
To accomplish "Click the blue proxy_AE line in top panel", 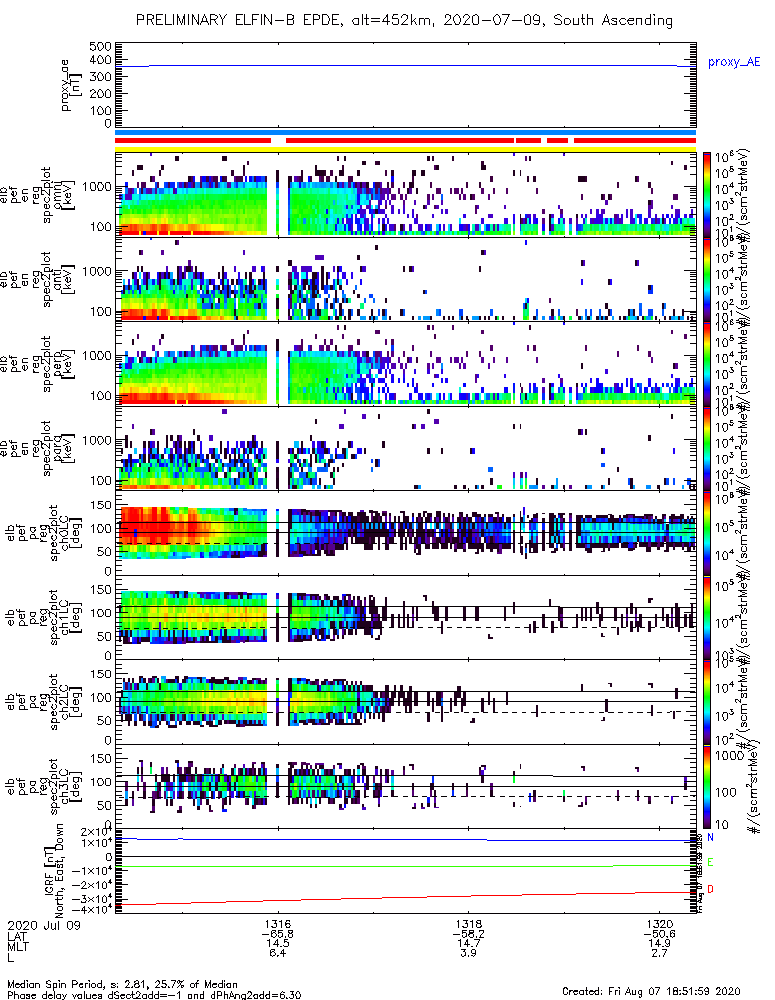I will pyautogui.click(x=406, y=66).
